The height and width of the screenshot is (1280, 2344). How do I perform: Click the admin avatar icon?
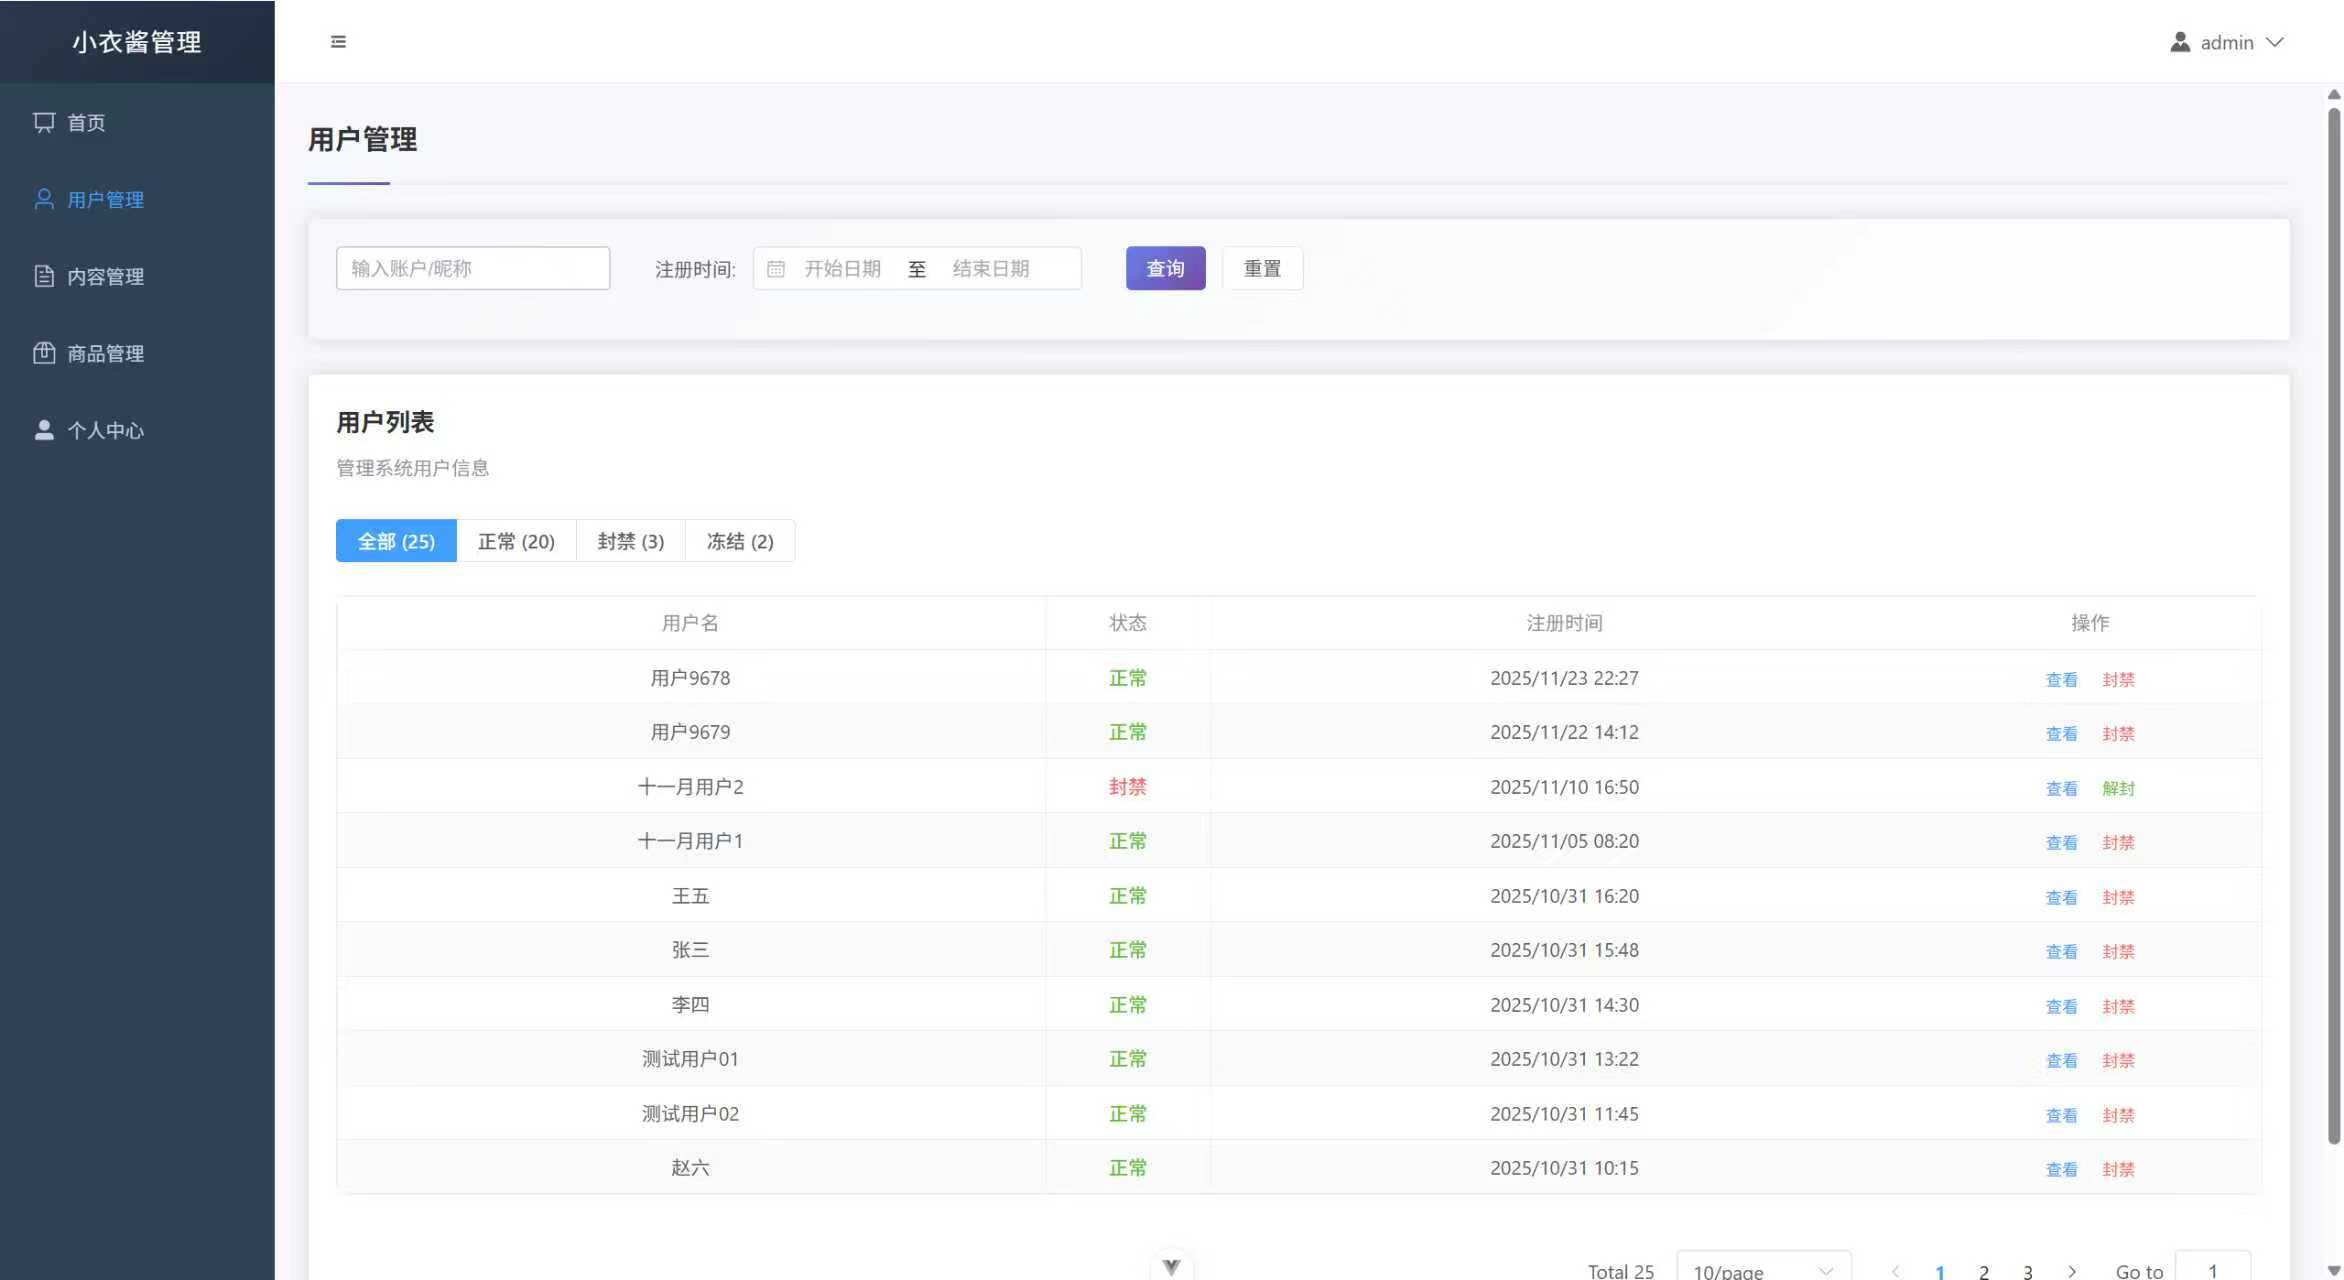[2180, 42]
